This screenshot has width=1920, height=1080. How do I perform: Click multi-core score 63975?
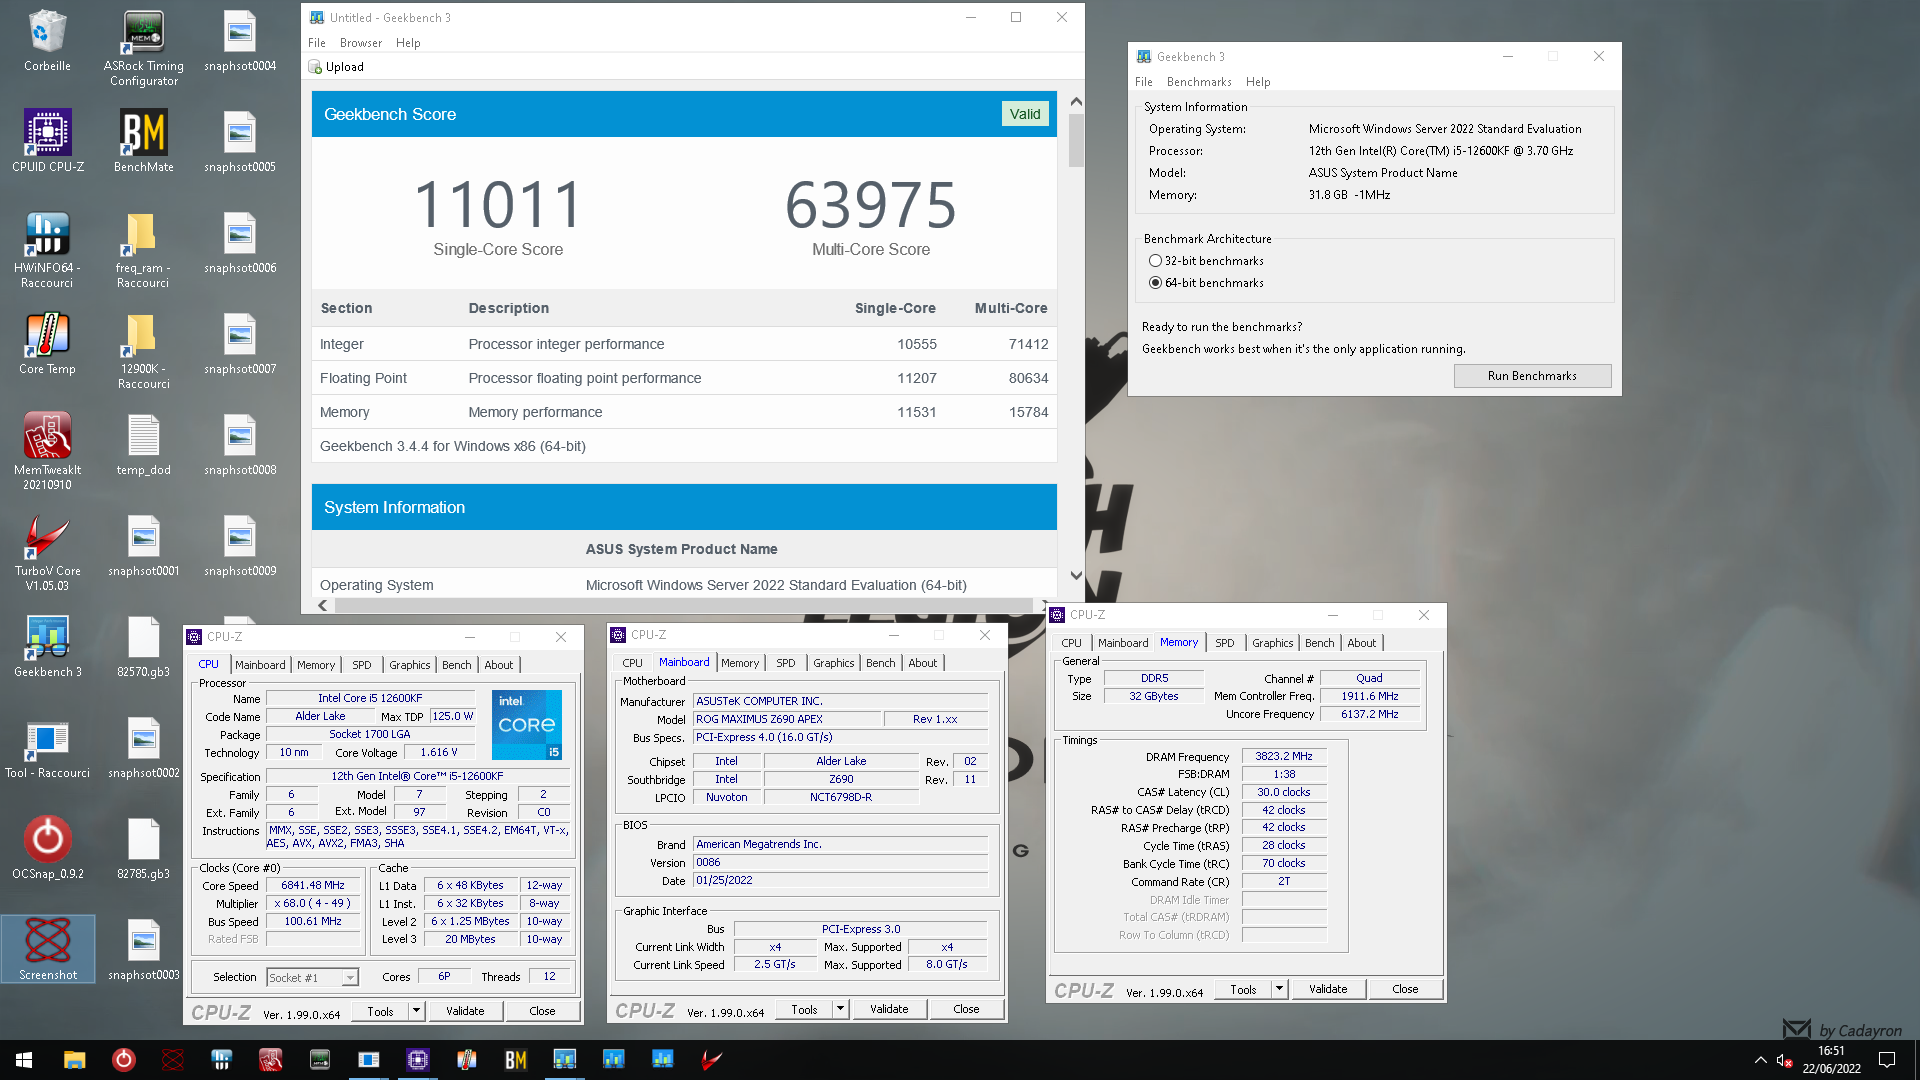[x=870, y=205]
